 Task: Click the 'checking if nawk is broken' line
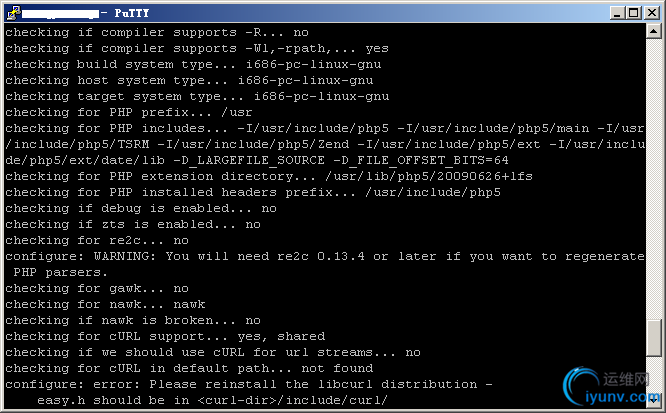pos(133,320)
